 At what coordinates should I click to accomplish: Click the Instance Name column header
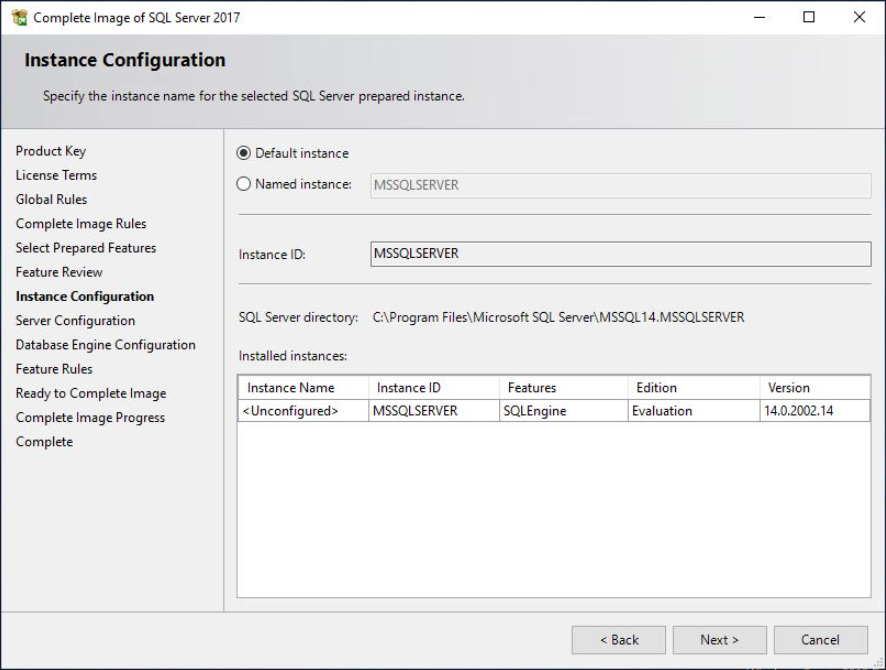point(303,388)
